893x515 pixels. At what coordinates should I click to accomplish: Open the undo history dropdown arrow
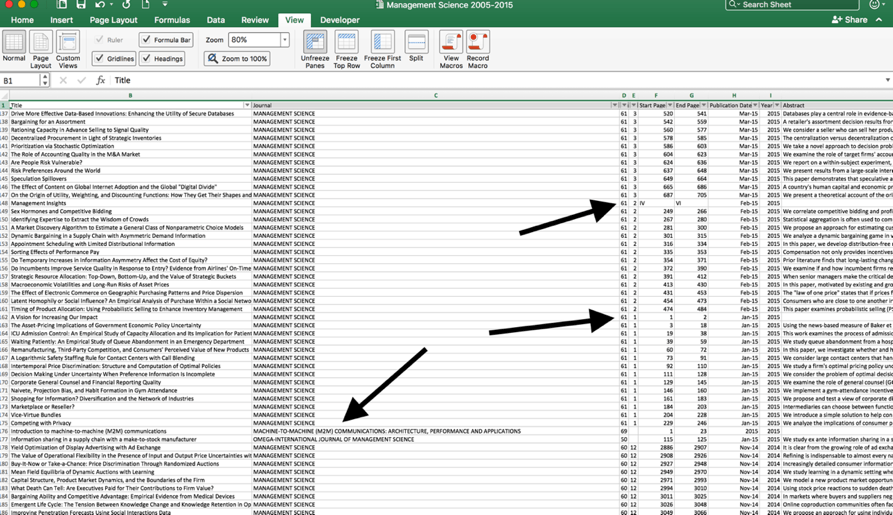110,5
